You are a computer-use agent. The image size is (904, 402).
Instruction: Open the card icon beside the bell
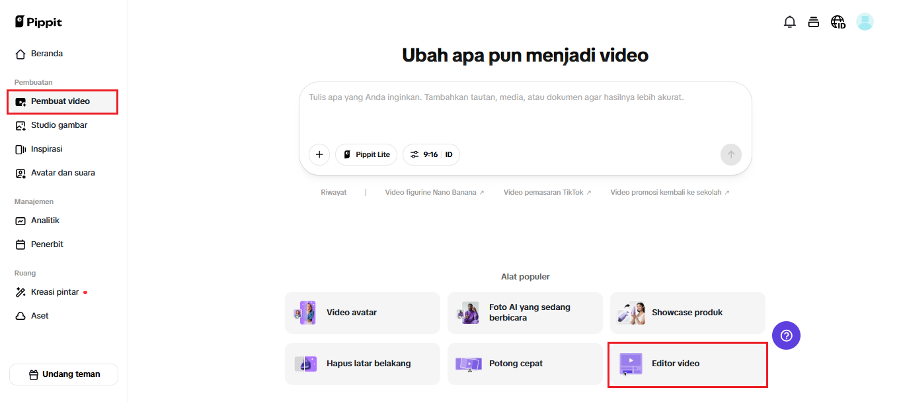pyautogui.click(x=814, y=22)
